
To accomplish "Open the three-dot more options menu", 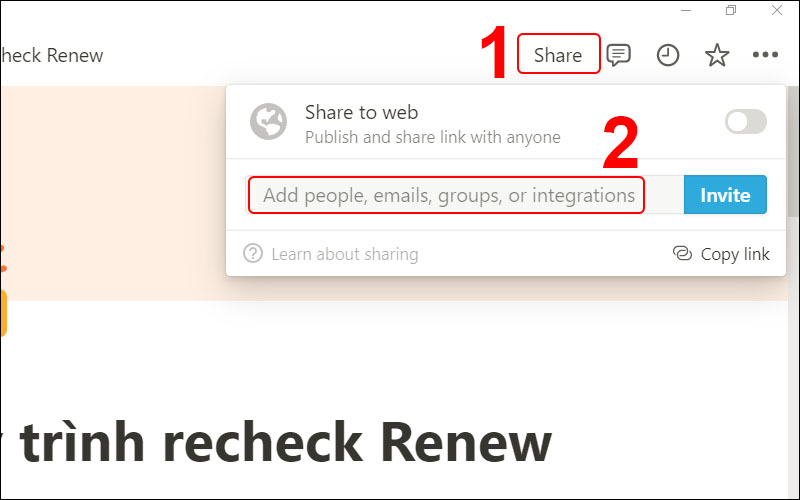I will tap(765, 55).
